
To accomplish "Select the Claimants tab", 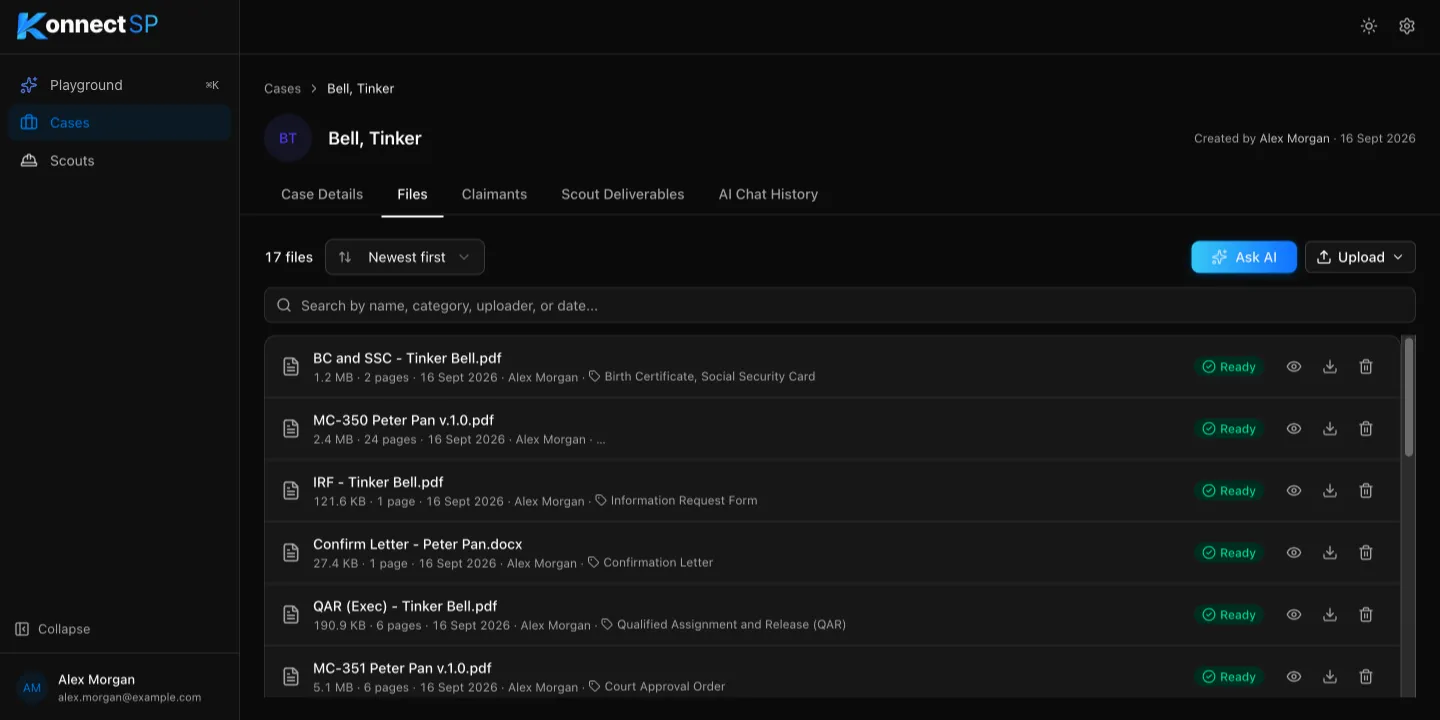I will [494, 194].
